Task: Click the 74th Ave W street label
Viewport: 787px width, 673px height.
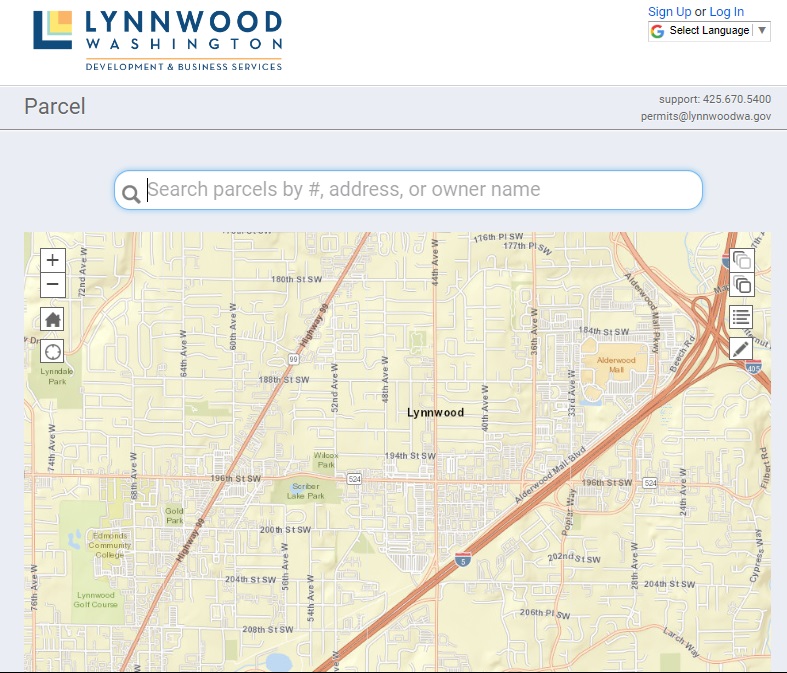Action: [51, 447]
